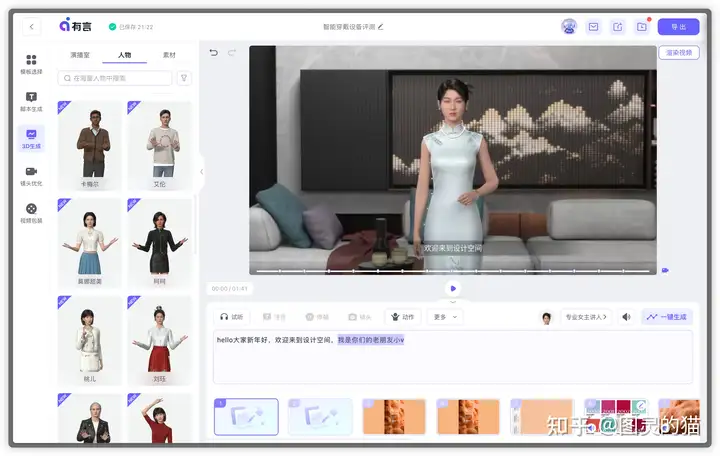Select the character in red sweater waving

159,418
